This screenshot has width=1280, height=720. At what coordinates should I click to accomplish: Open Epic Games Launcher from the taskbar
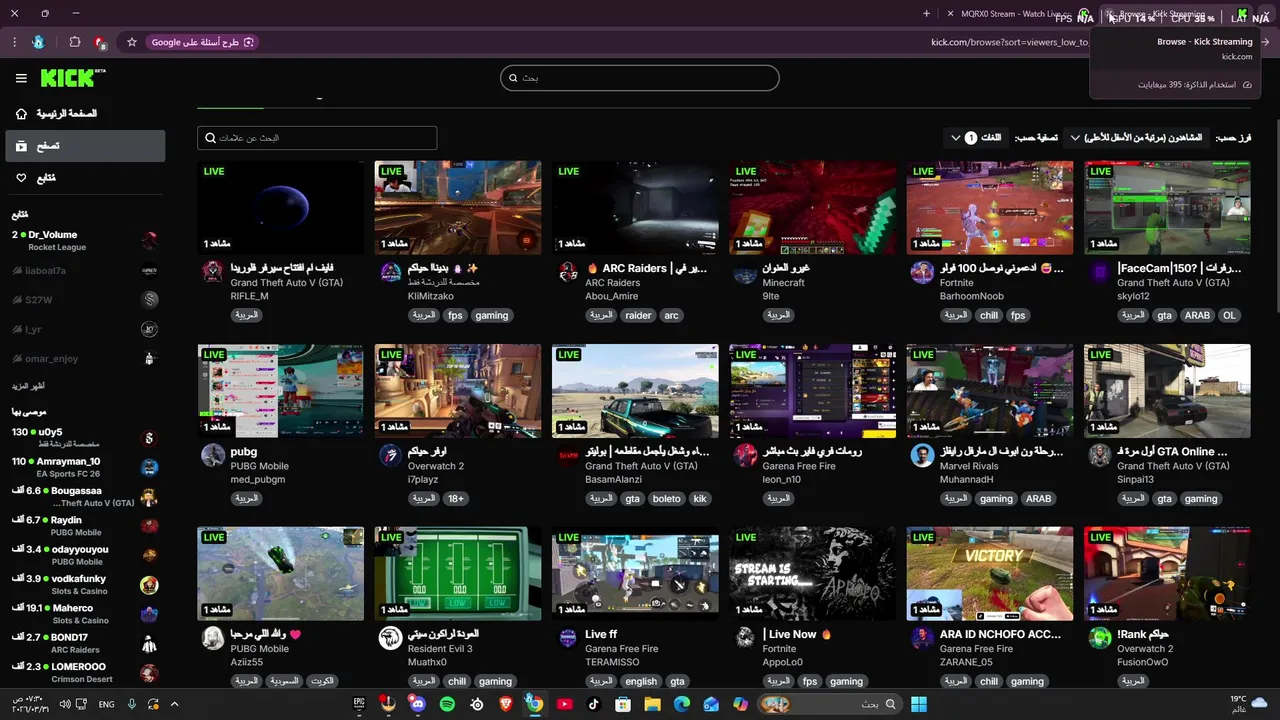[x=359, y=704]
